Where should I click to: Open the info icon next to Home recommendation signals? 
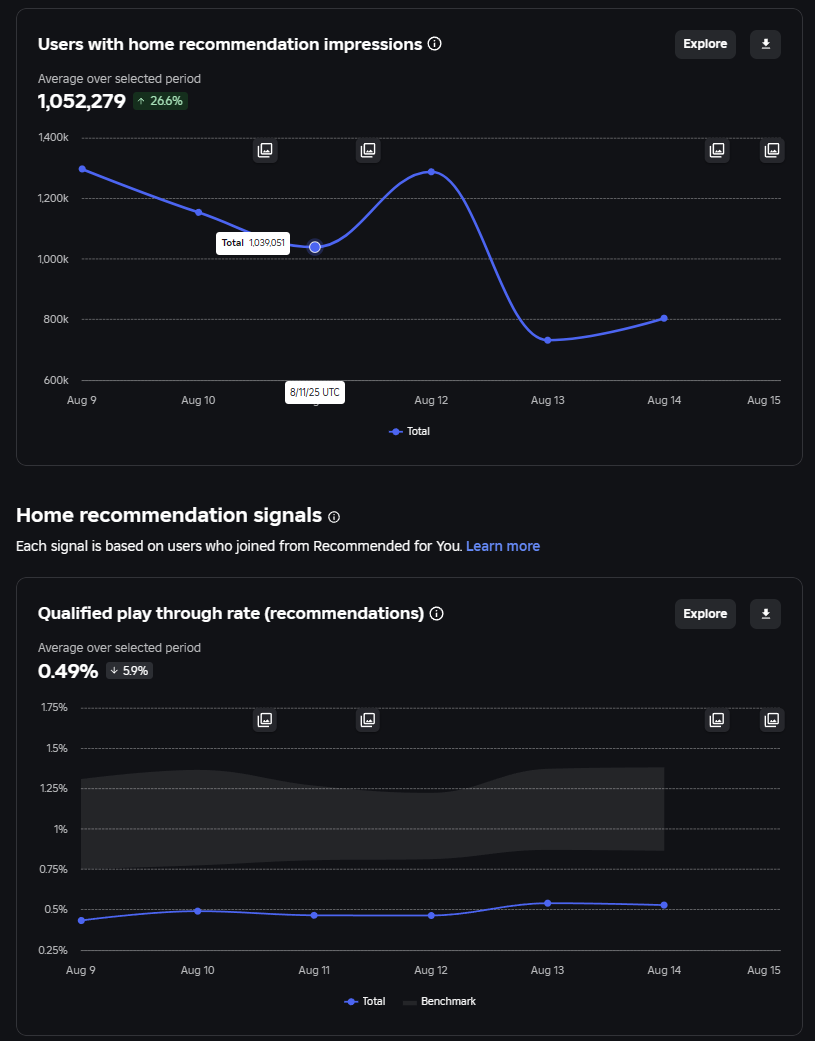[334, 517]
